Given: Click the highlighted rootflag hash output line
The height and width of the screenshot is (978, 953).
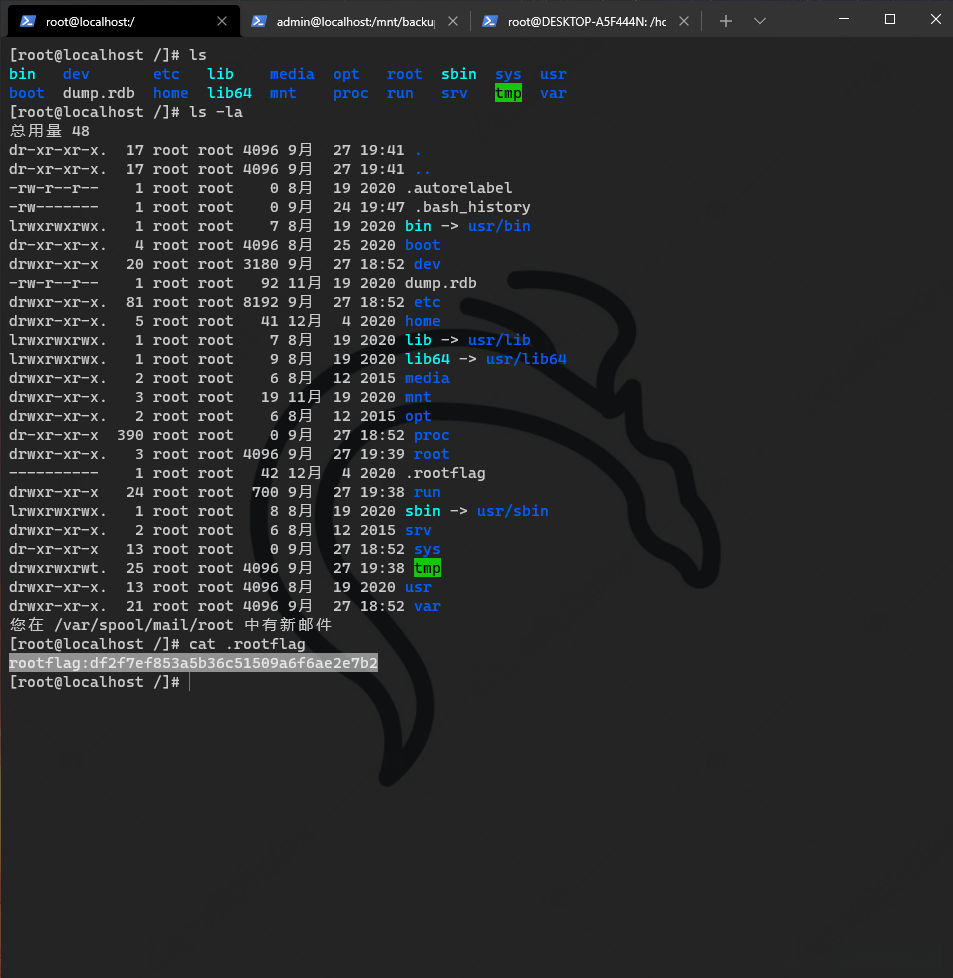Looking at the screenshot, I should coord(193,663).
